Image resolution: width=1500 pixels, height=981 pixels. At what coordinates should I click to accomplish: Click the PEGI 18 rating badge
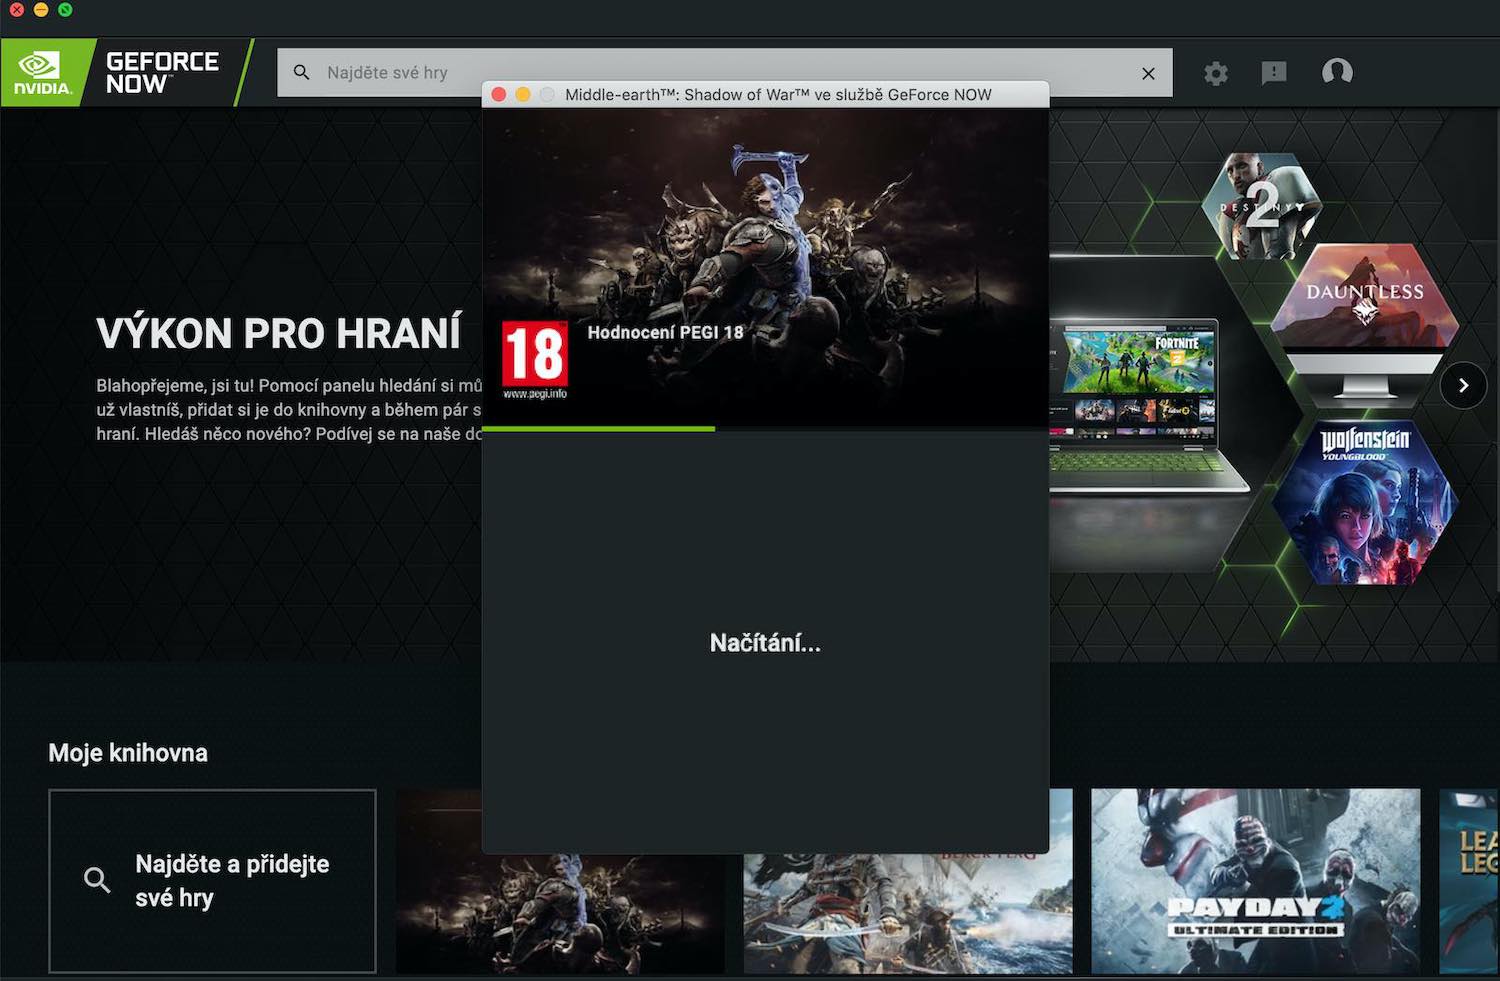[535, 359]
